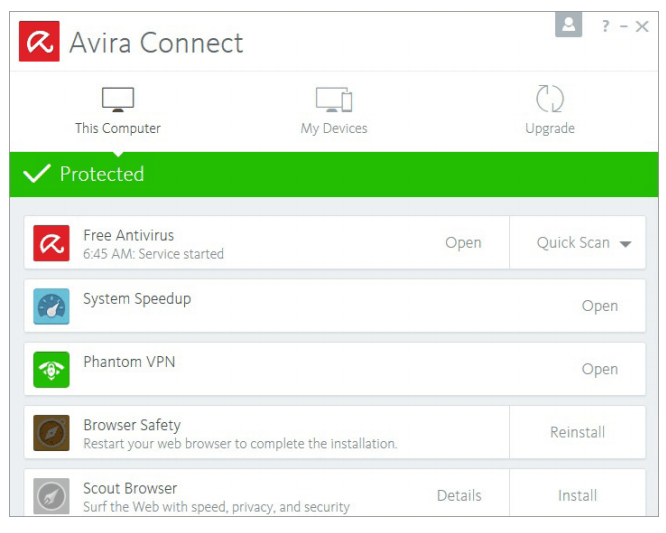Screen dimensions: 666x533
Task: Minimize the Avira Connect window
Action: [624, 27]
